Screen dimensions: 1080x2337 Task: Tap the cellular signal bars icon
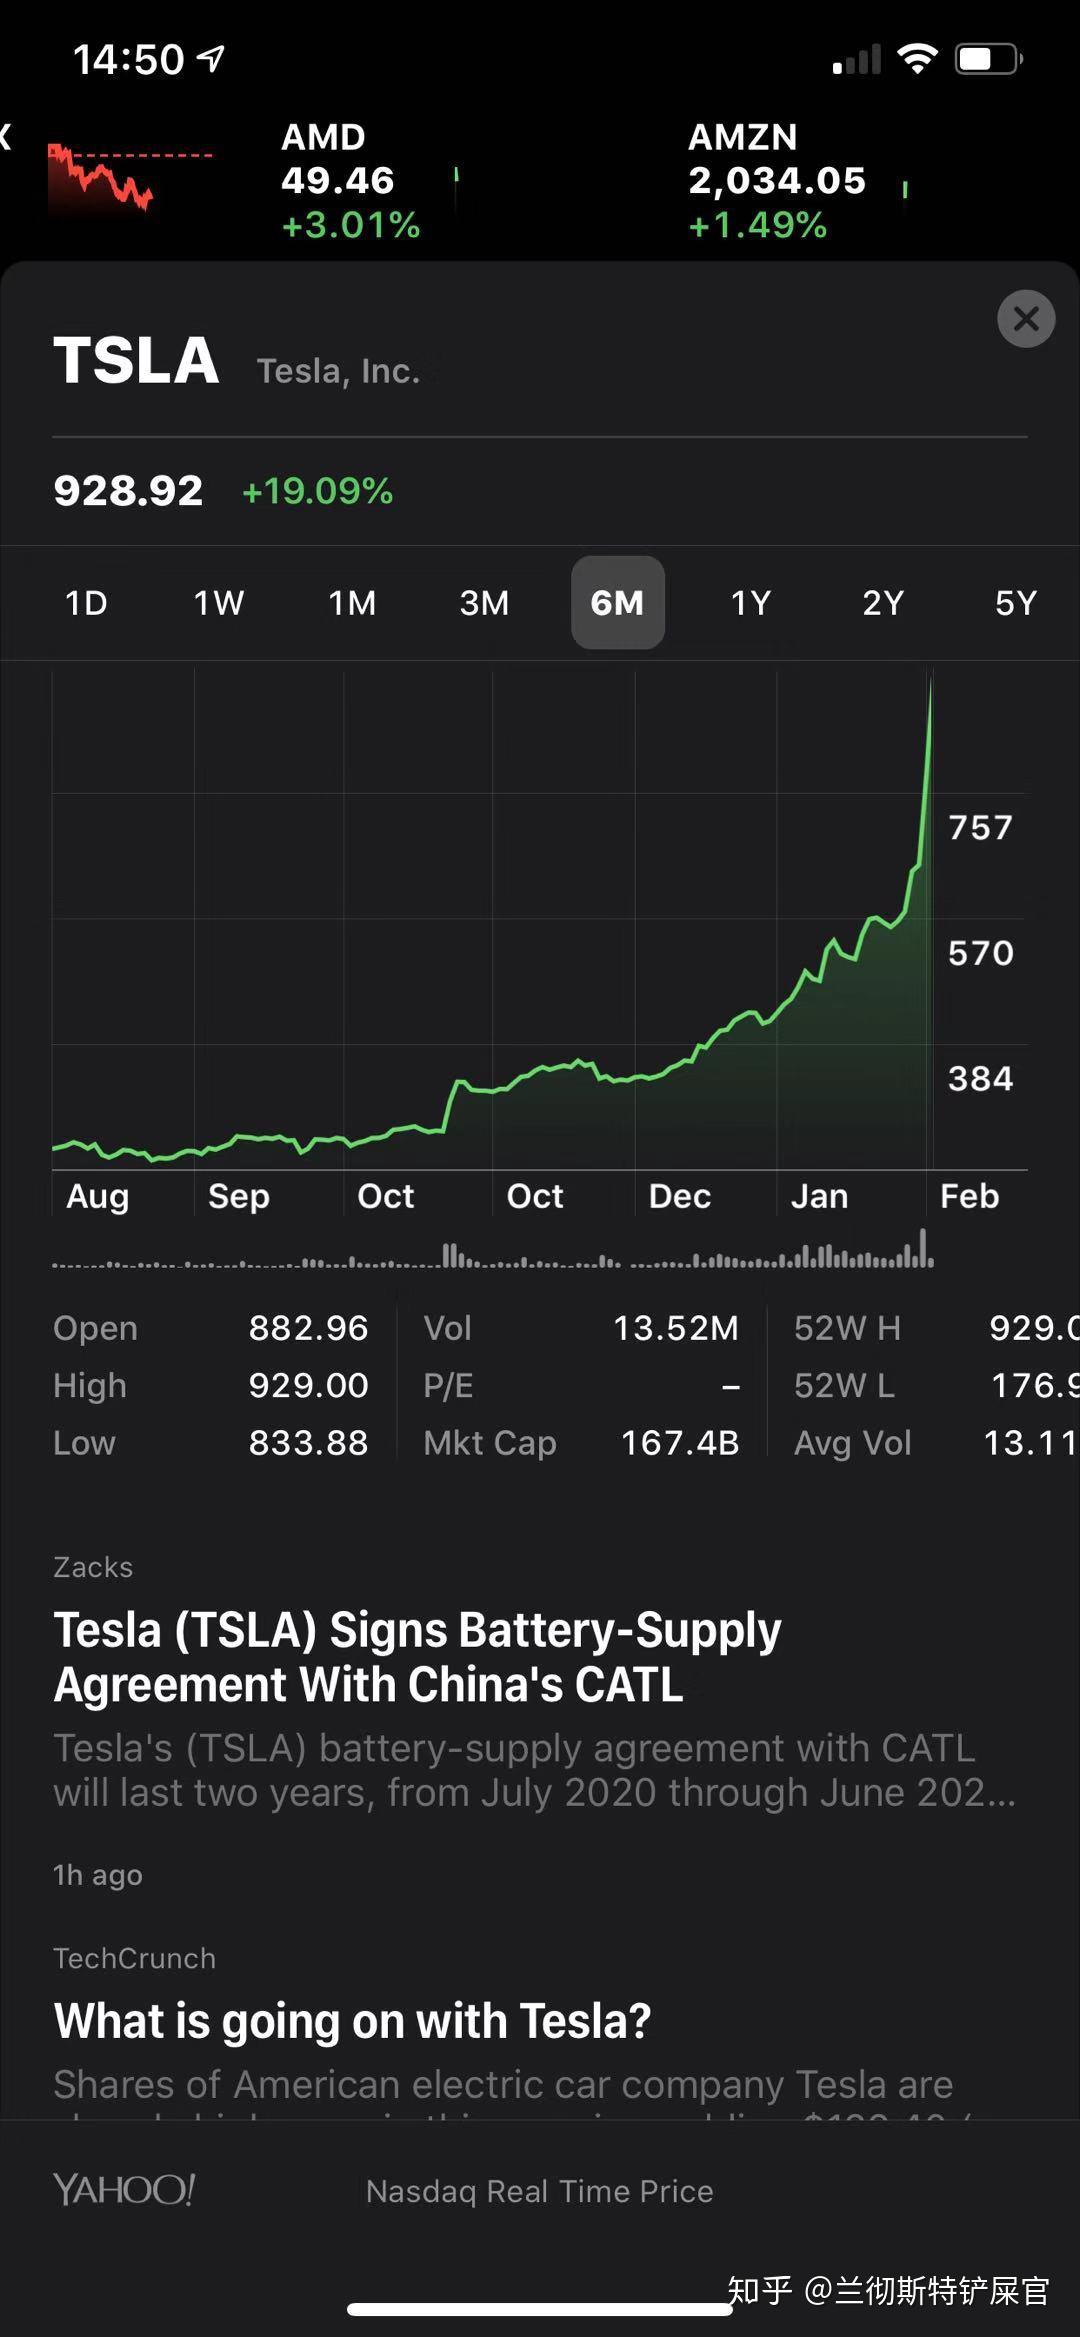(x=857, y=60)
